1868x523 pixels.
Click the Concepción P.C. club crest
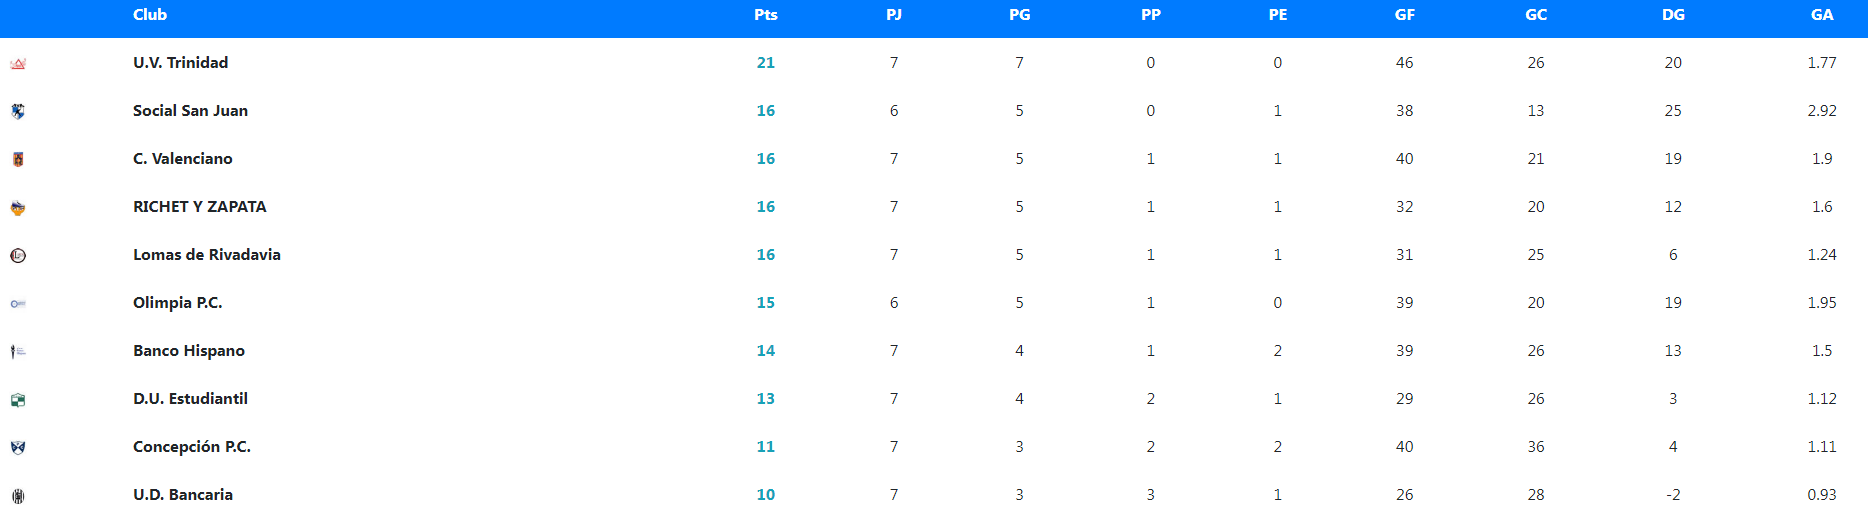click(x=18, y=447)
